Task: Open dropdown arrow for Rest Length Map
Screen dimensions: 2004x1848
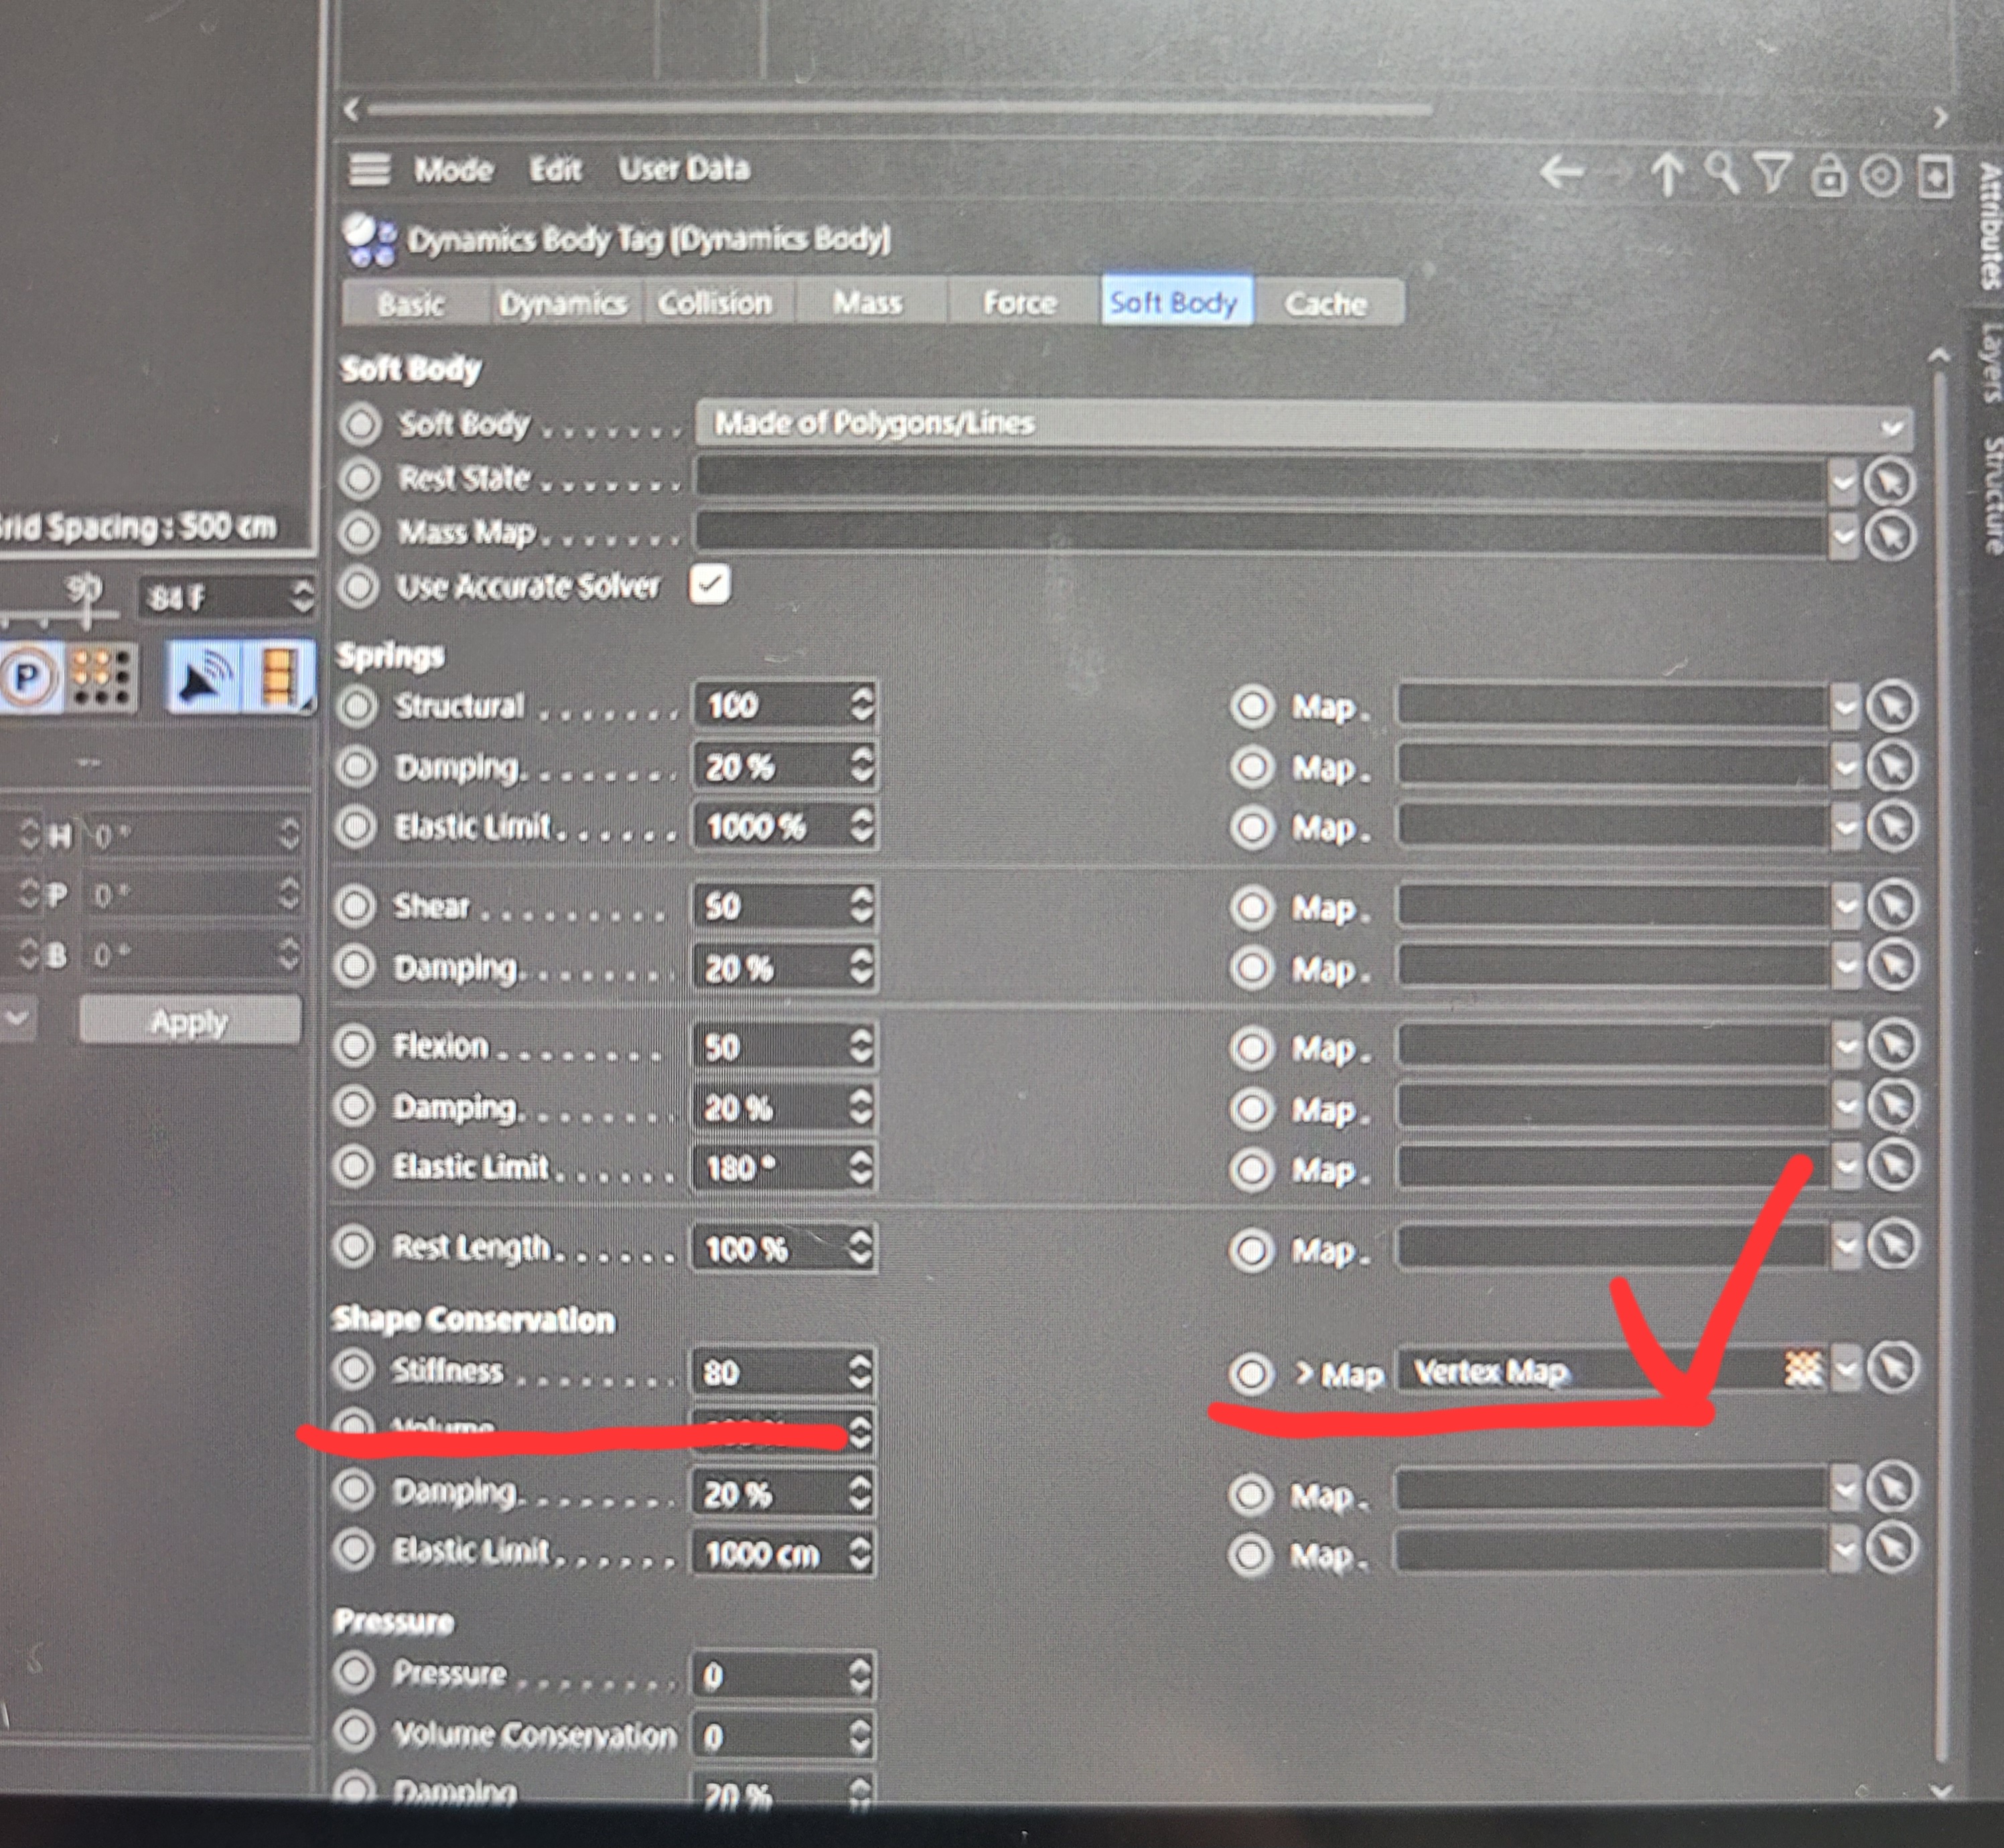Action: (1846, 1247)
